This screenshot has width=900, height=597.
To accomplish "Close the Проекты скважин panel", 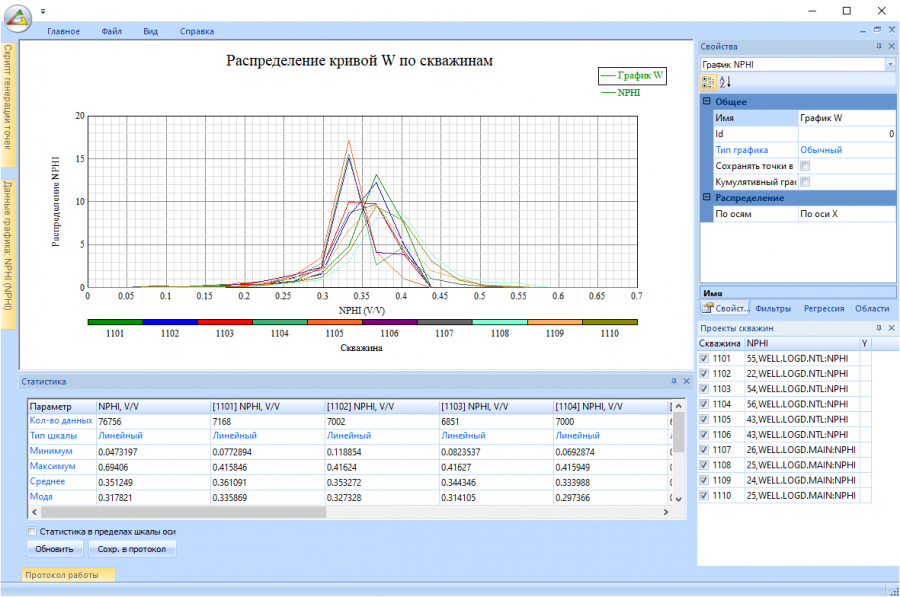I will [x=891, y=328].
